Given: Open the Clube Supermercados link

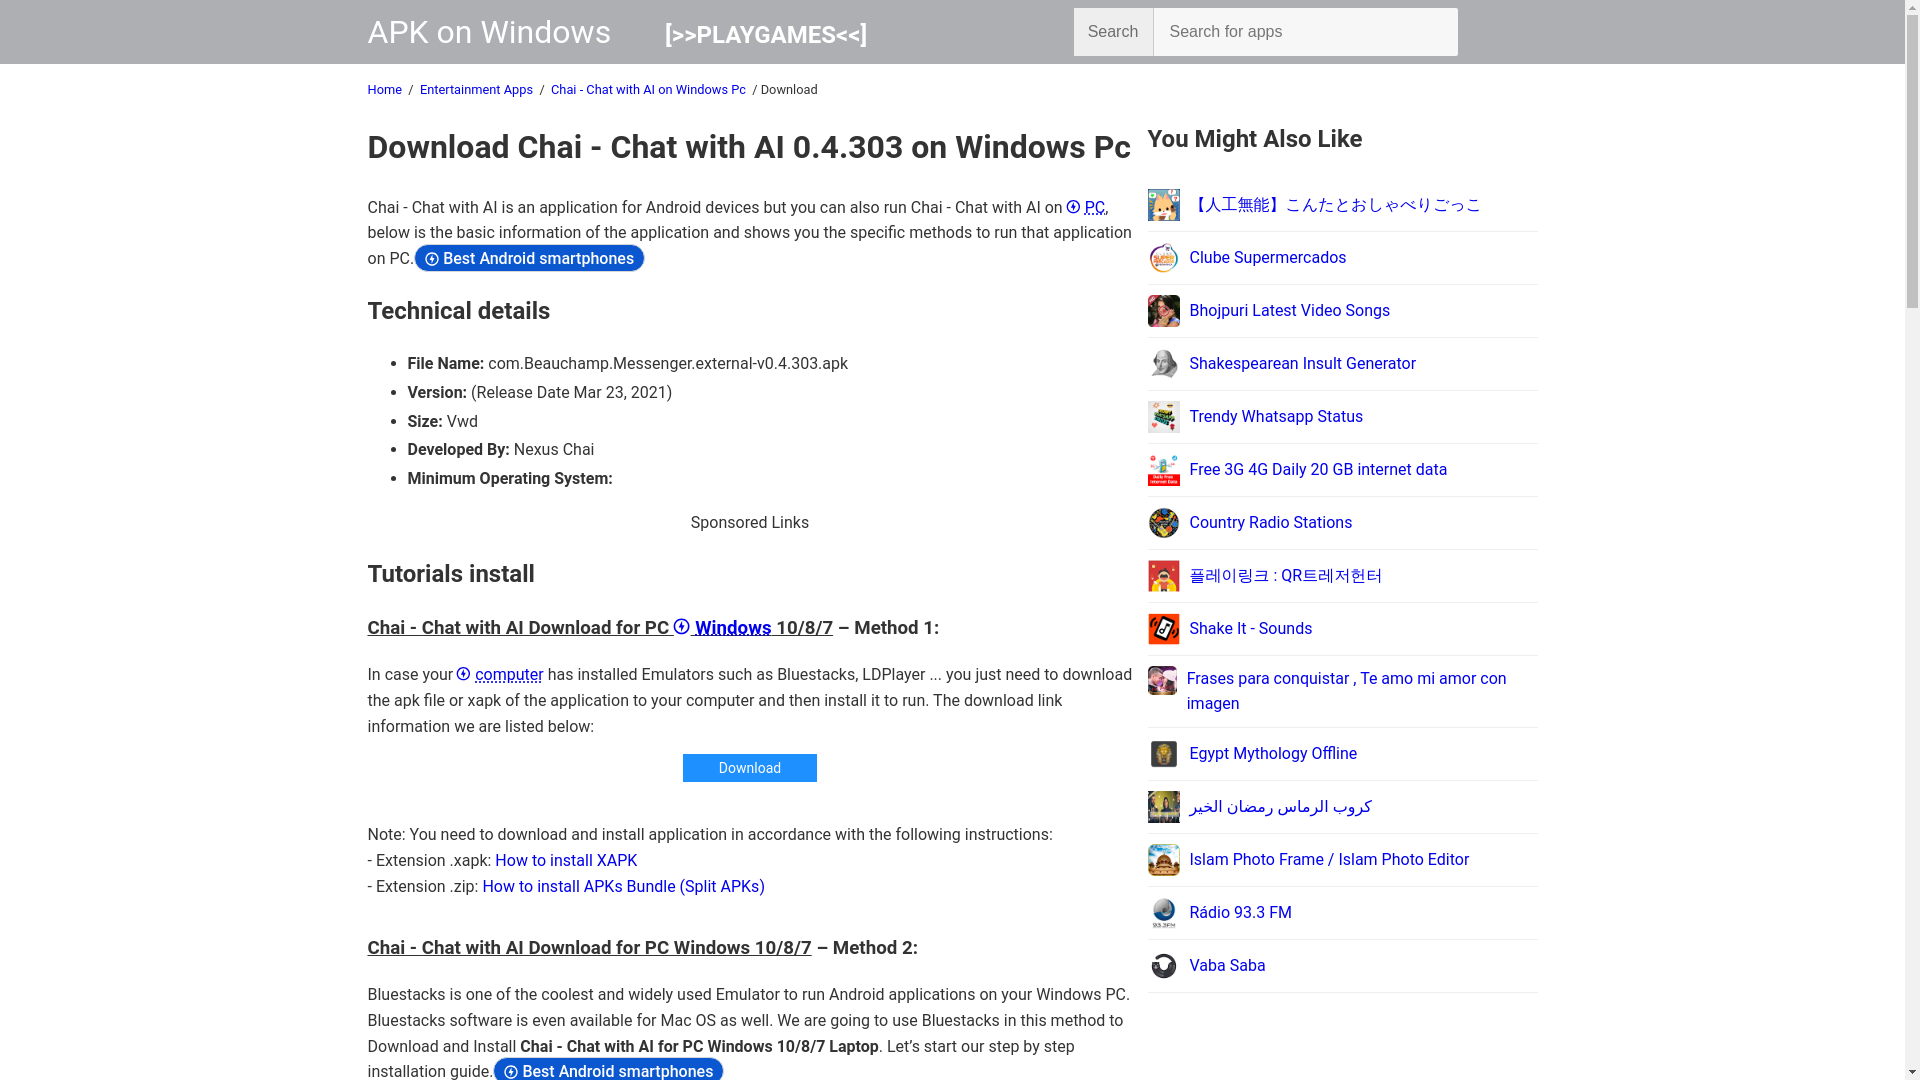Looking at the screenshot, I should tap(1267, 258).
